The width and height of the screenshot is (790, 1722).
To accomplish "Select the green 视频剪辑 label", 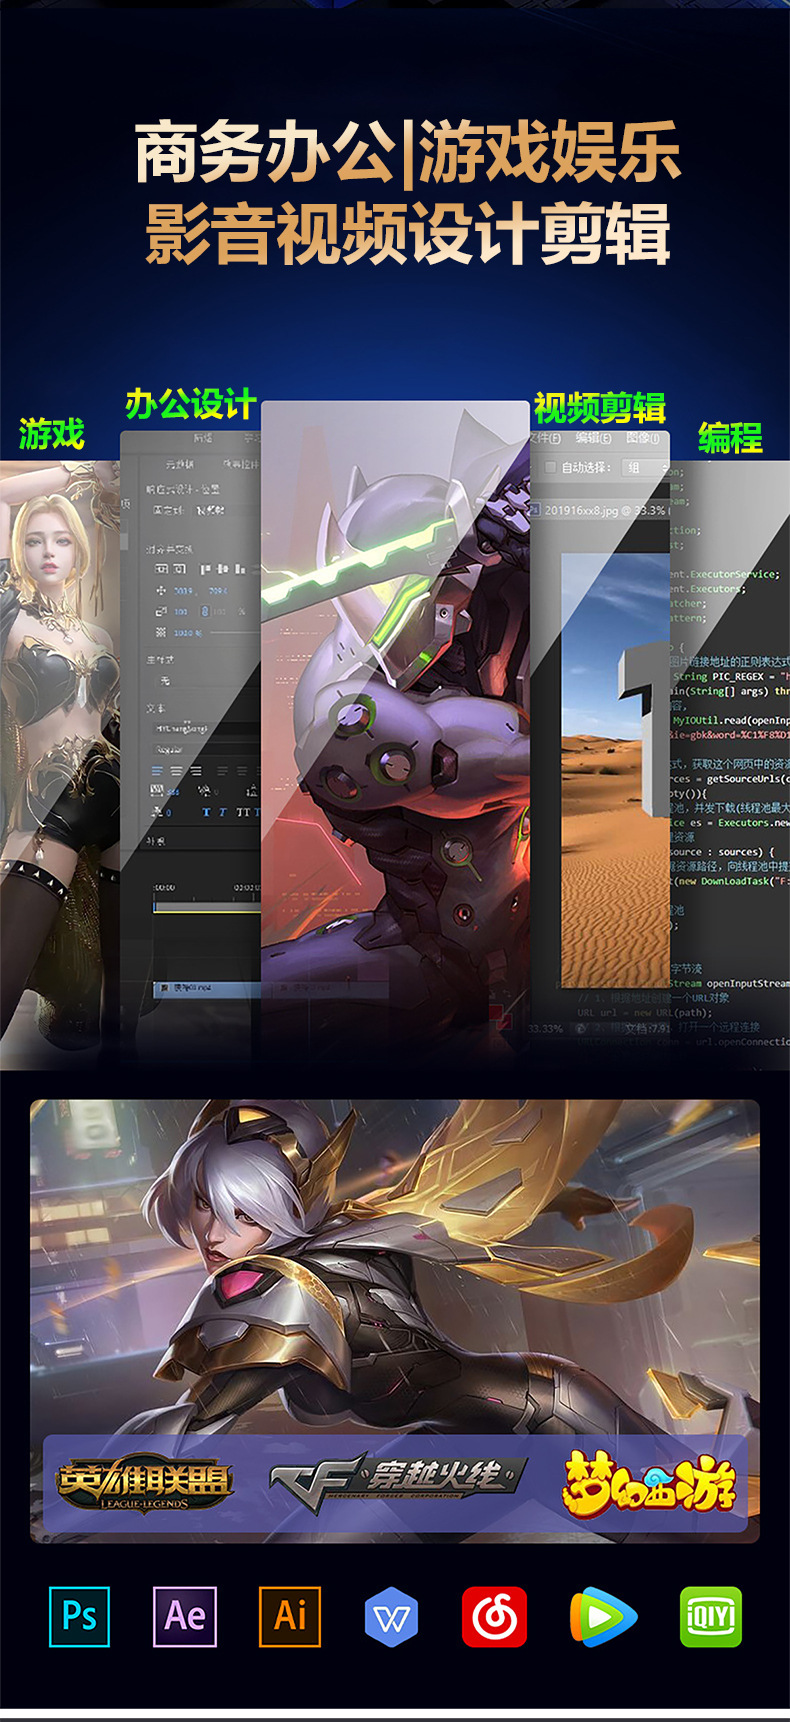I will [x=600, y=408].
